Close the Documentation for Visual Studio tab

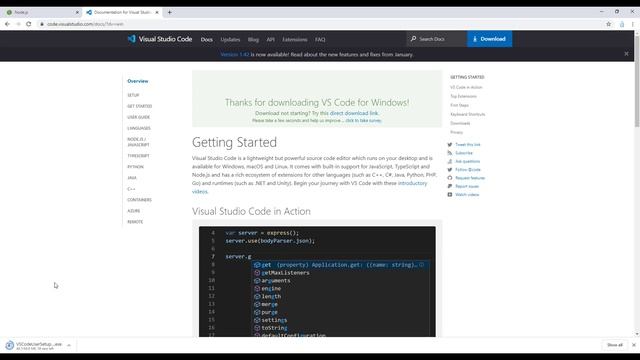157,12
